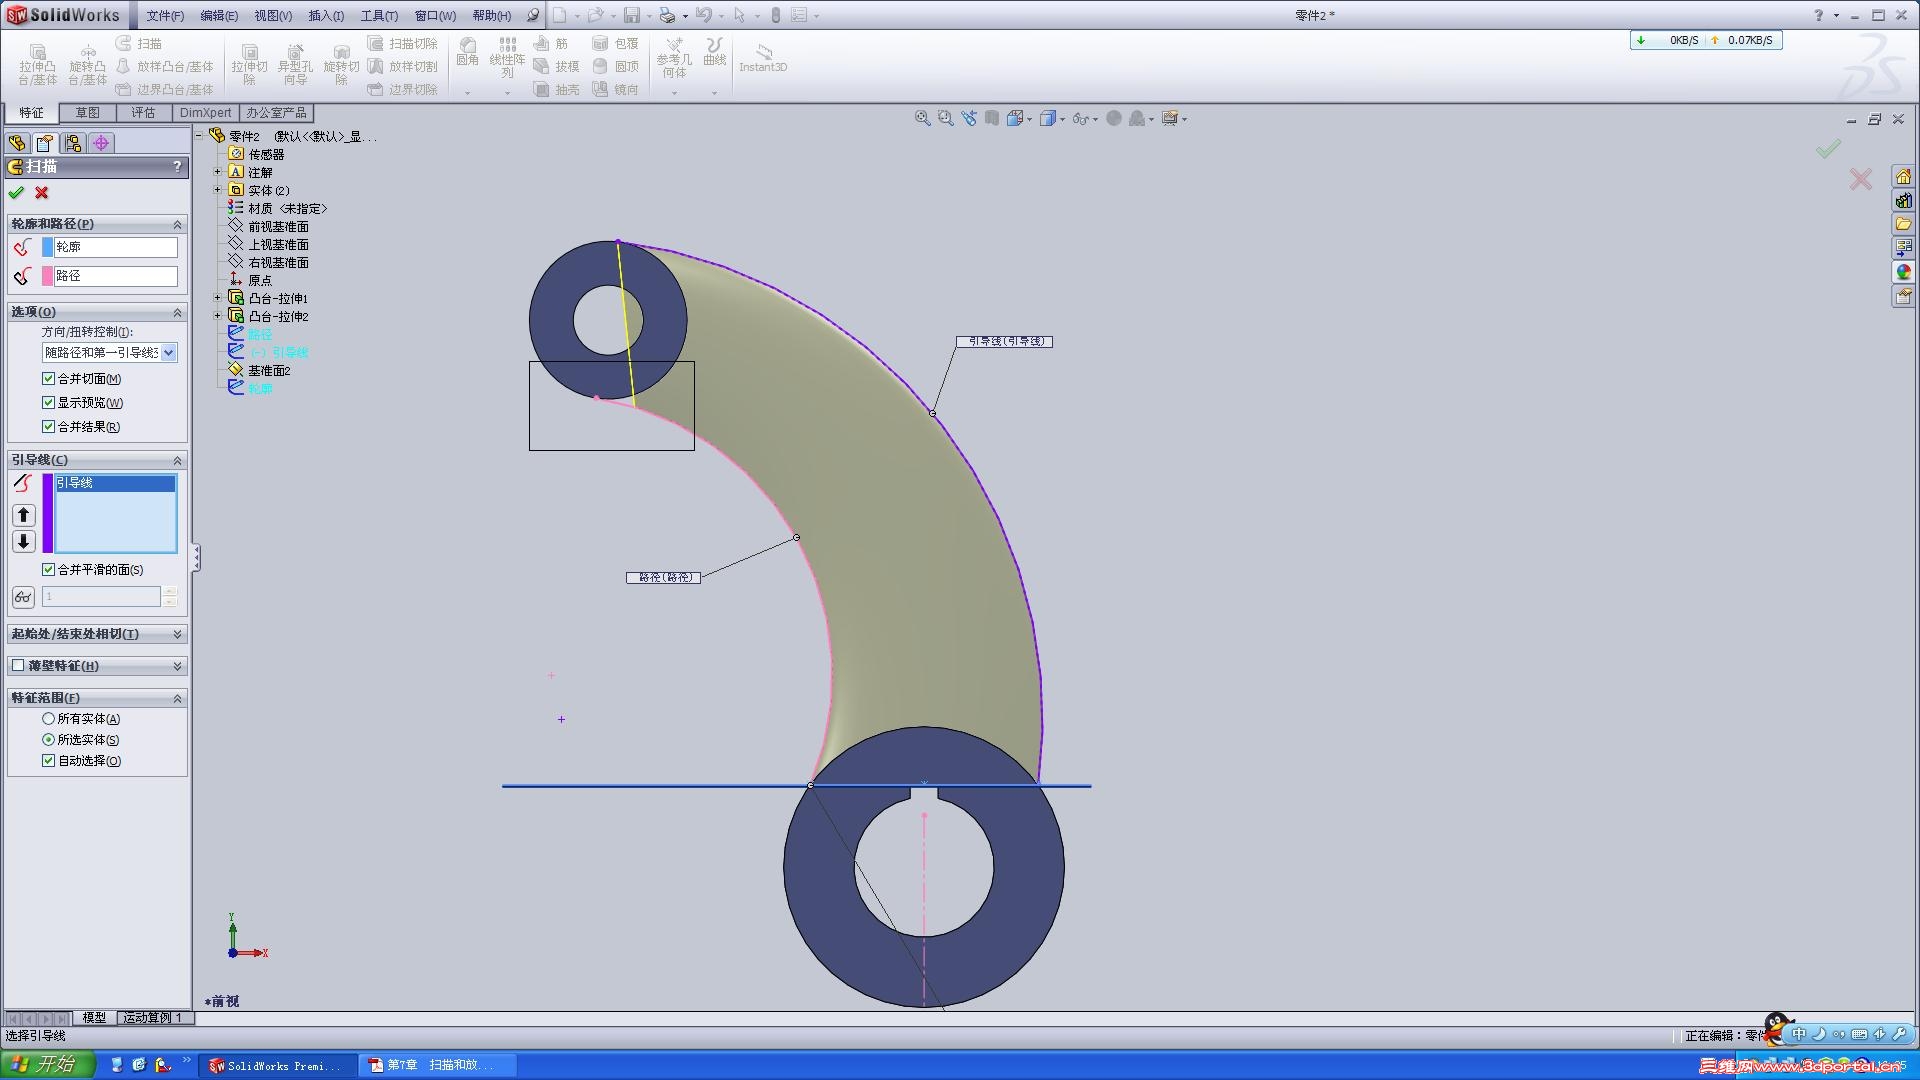This screenshot has height=1080, width=1920.
Task: Click the zoom to fit magnifier icon
Action: coord(922,118)
